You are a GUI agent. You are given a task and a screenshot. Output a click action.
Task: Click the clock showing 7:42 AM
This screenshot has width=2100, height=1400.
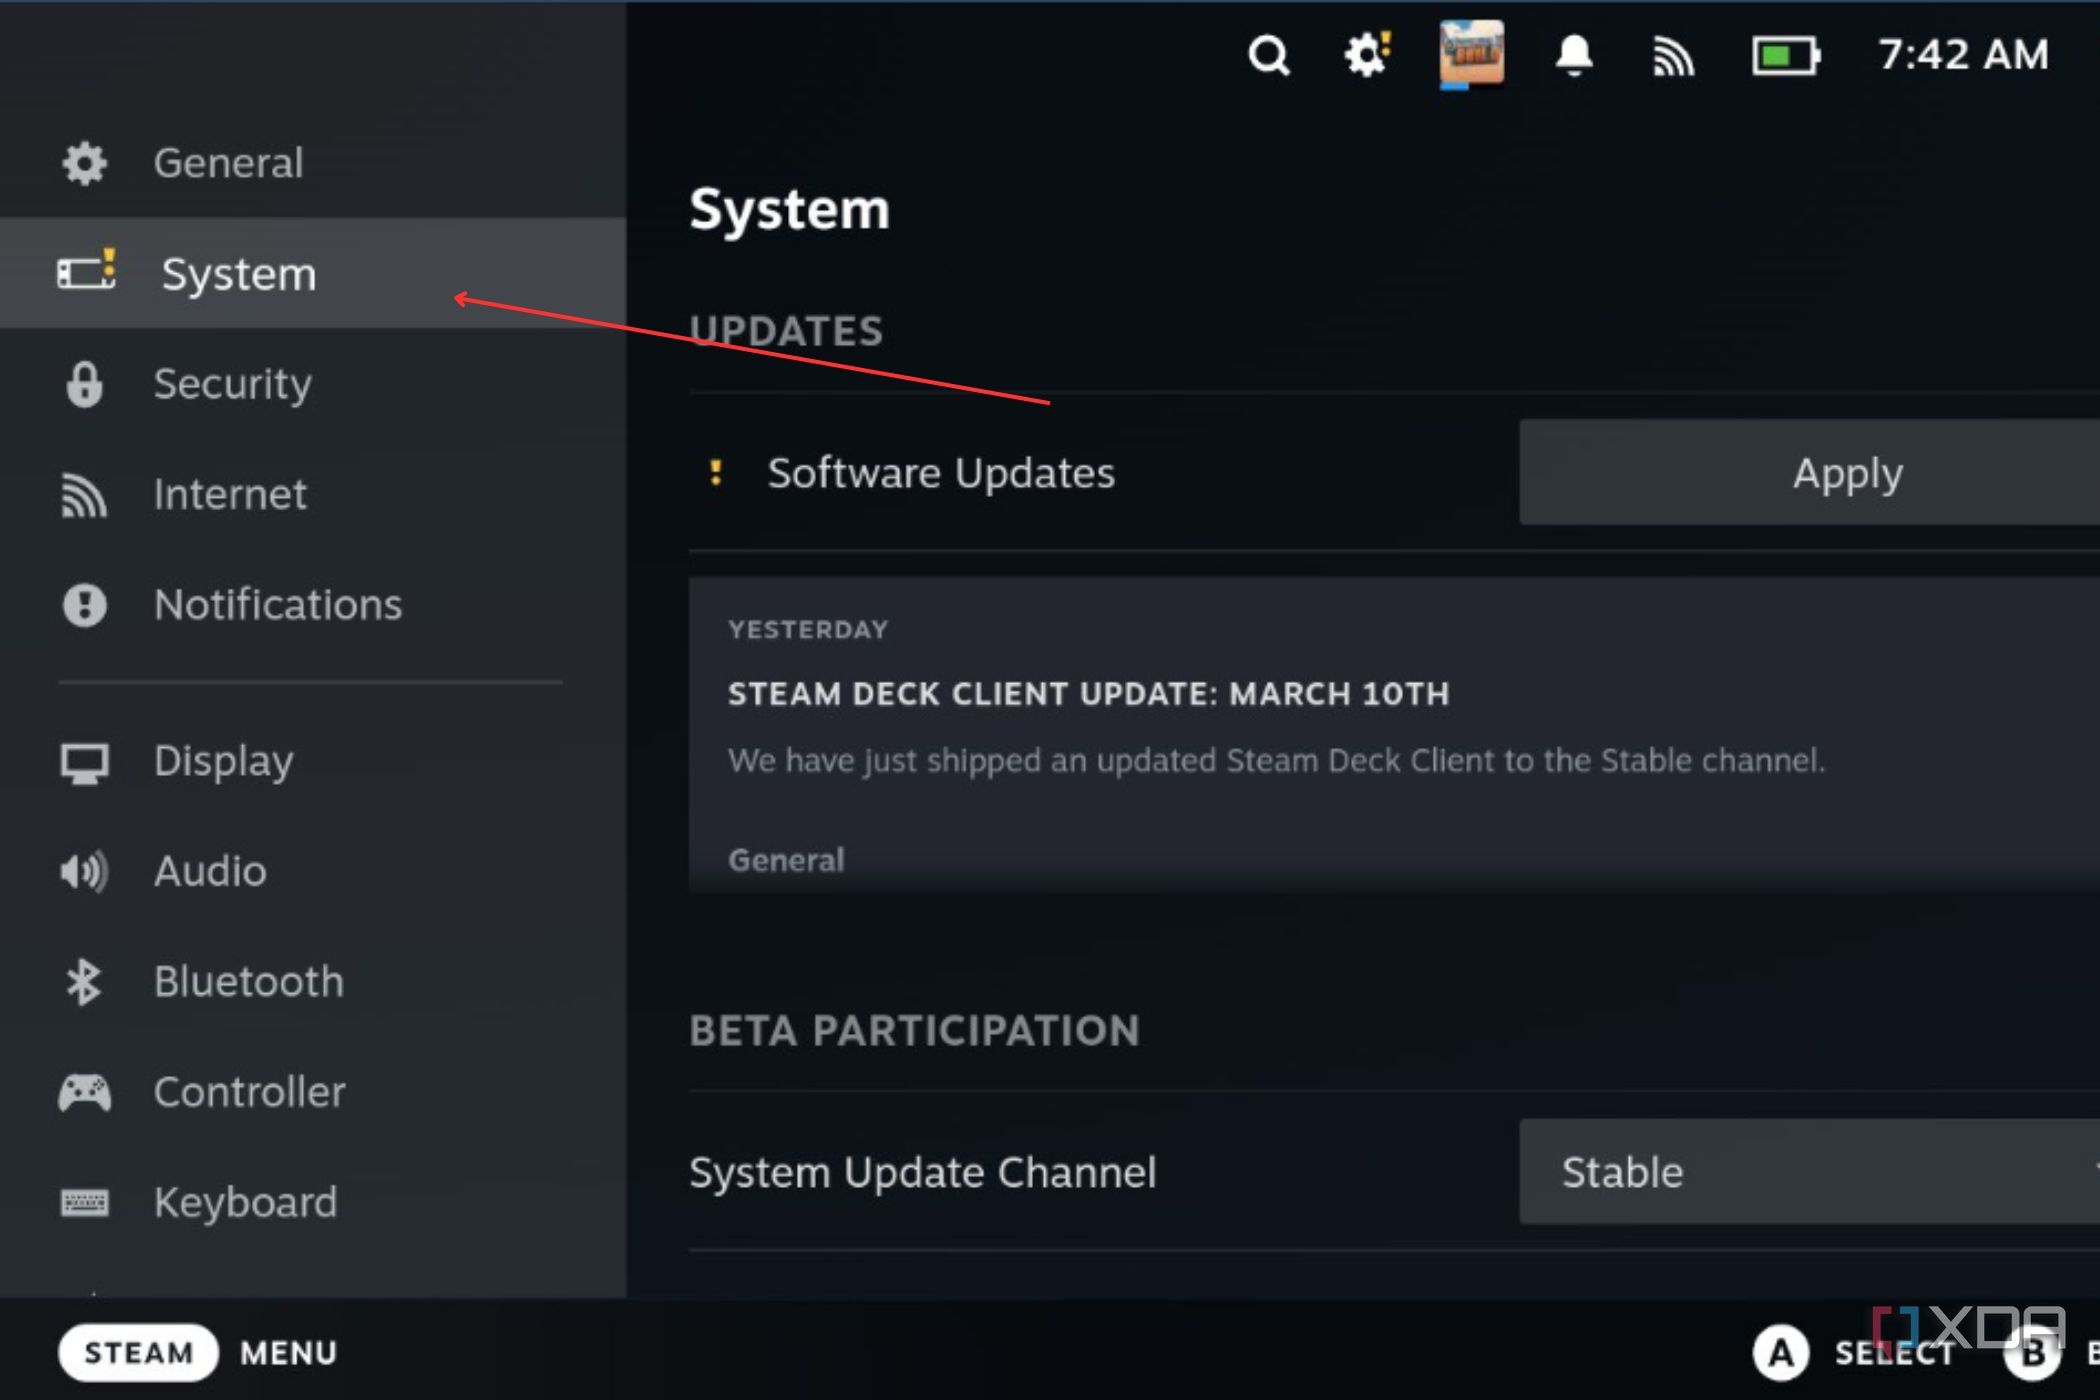[x=1963, y=54]
